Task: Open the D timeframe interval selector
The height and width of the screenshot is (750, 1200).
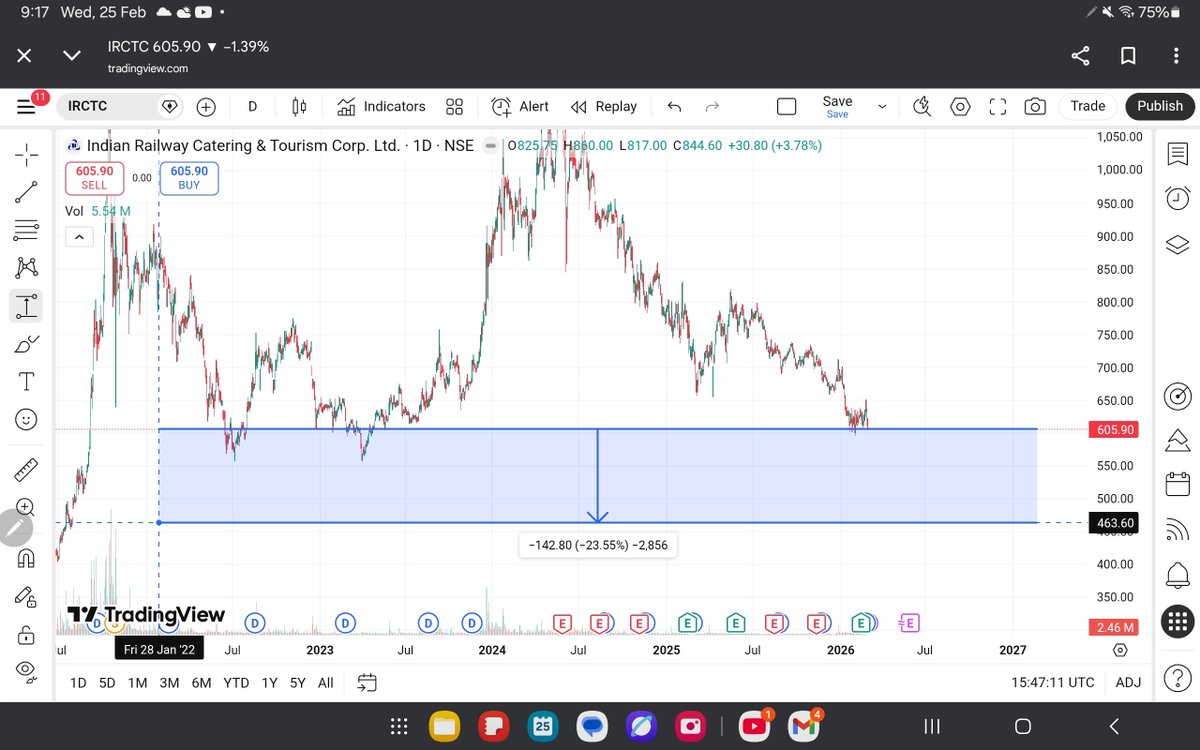Action: pos(252,106)
